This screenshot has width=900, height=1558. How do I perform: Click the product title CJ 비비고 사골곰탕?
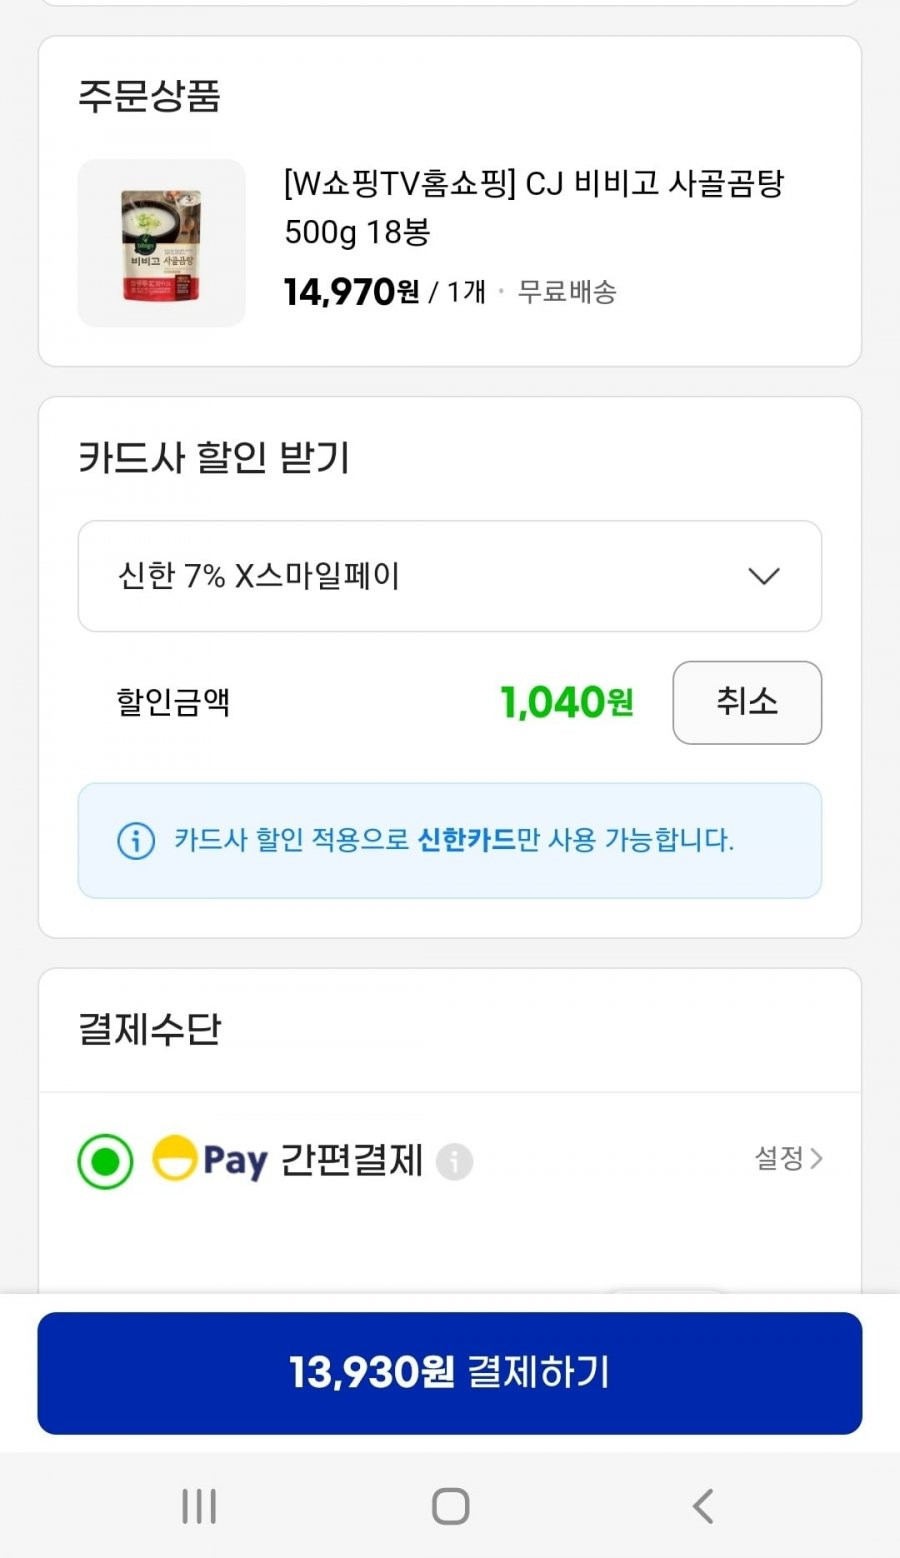(x=534, y=207)
